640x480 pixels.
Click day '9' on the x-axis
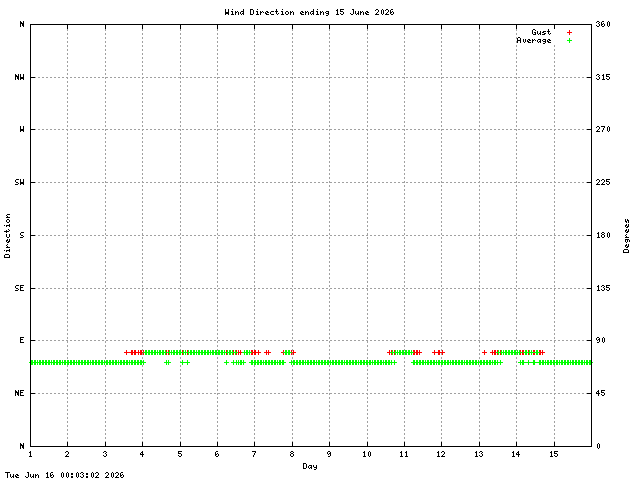(x=329, y=454)
